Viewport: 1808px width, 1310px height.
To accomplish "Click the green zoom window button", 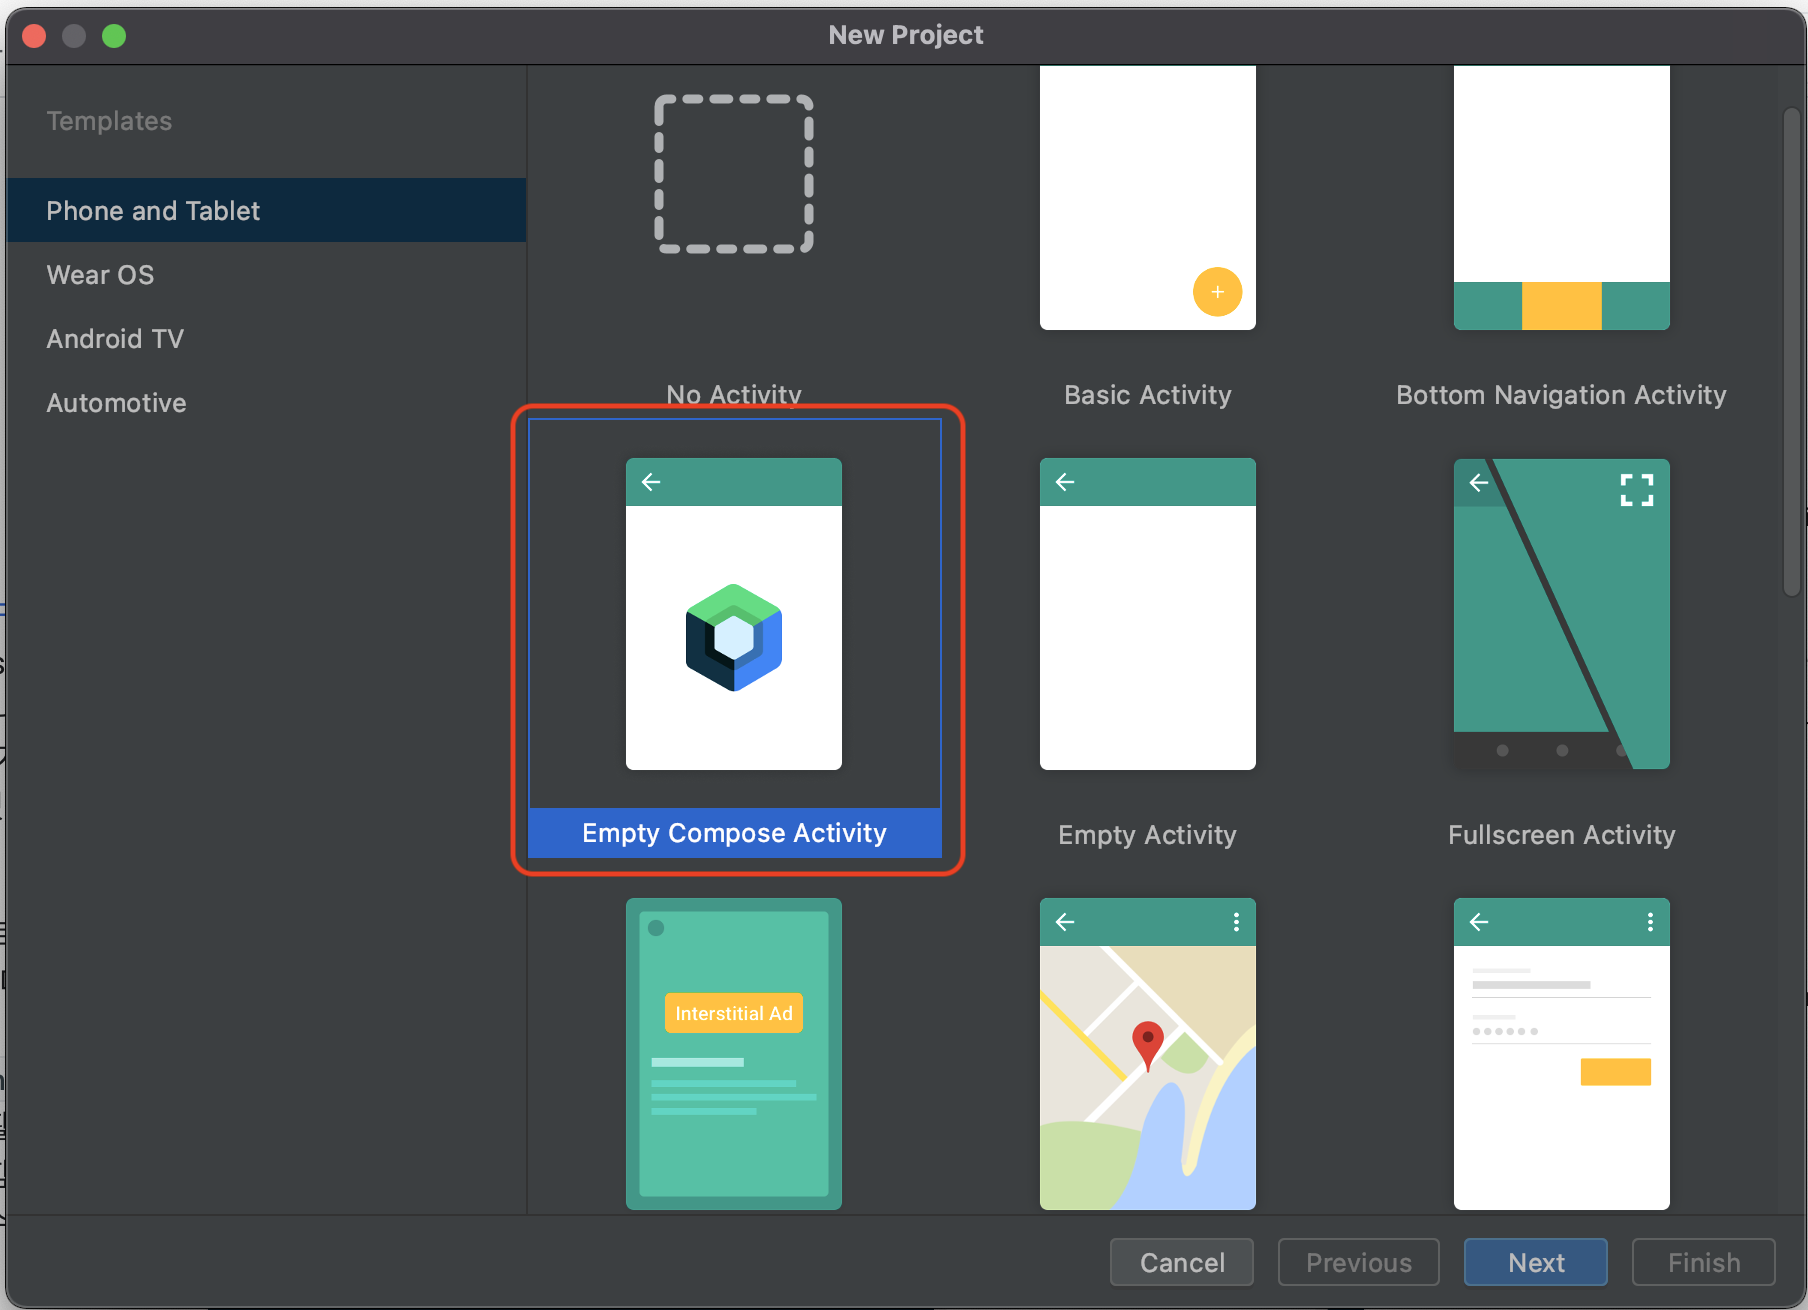I will click(x=114, y=36).
